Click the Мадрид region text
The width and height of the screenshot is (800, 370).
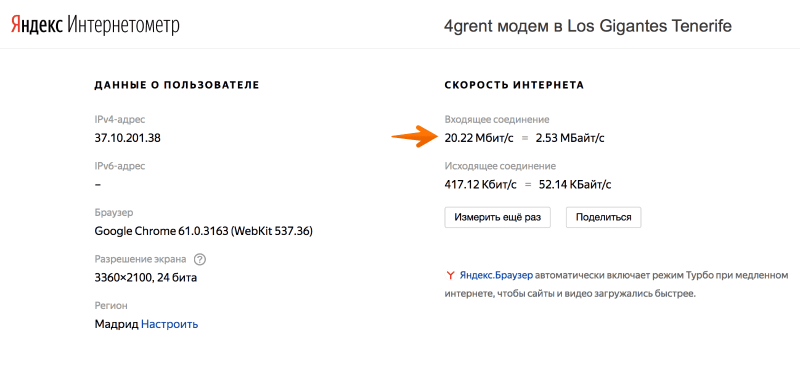(116, 324)
